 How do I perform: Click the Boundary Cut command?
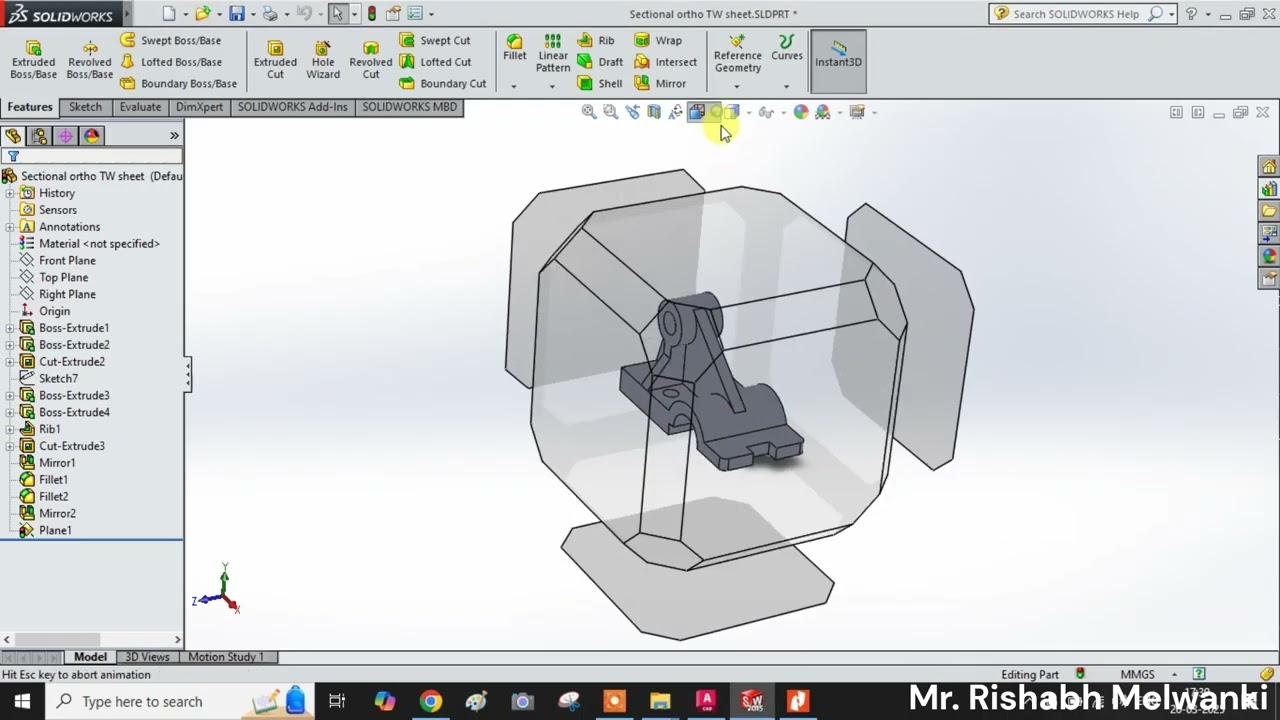tap(443, 84)
